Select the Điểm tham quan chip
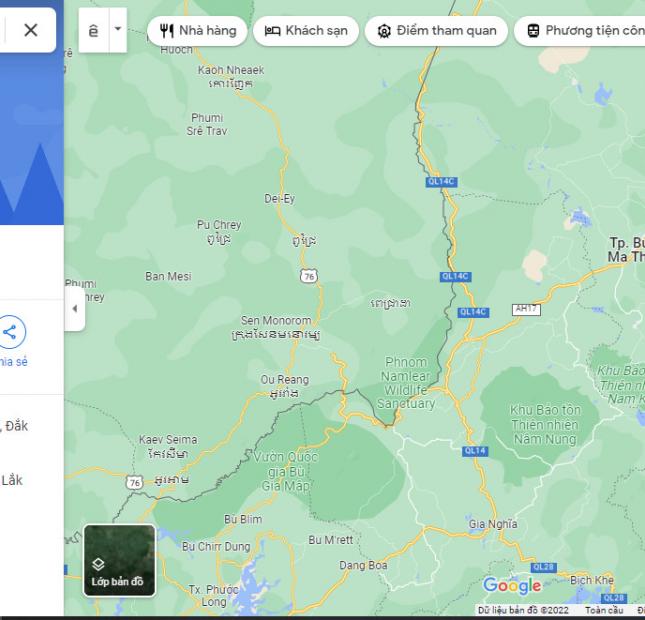 [436, 31]
